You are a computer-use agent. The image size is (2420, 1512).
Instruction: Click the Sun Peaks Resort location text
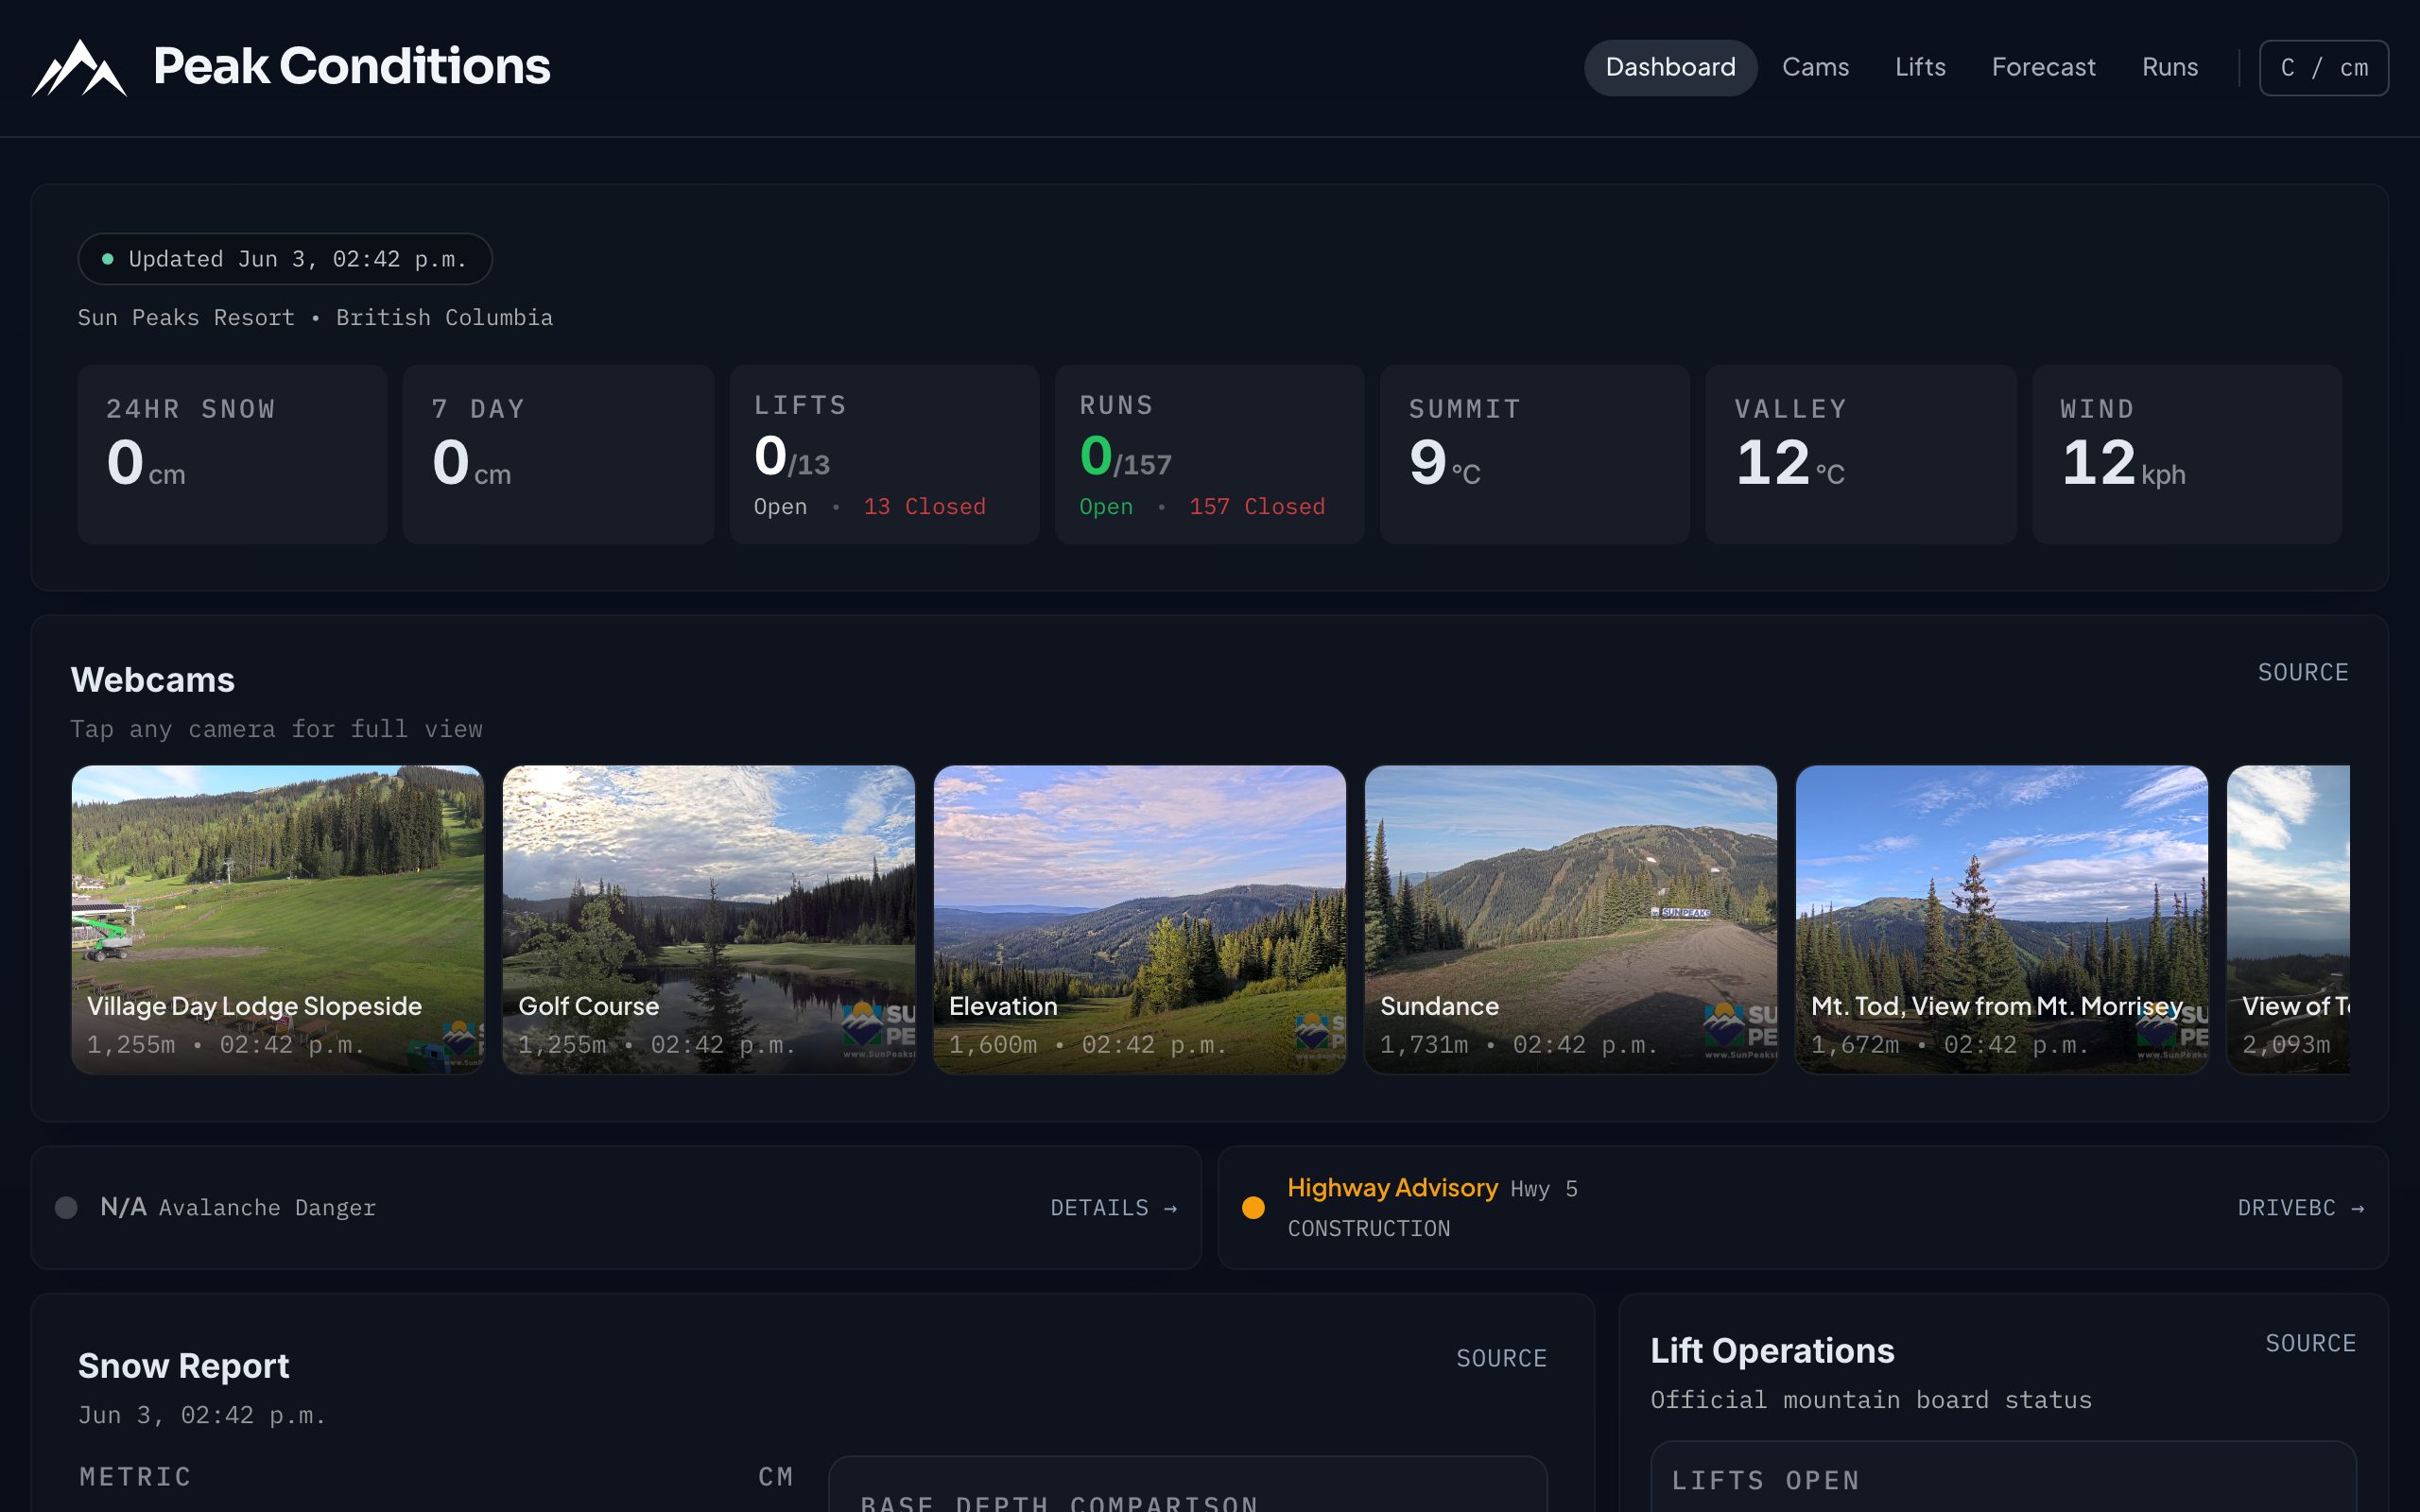click(x=315, y=317)
